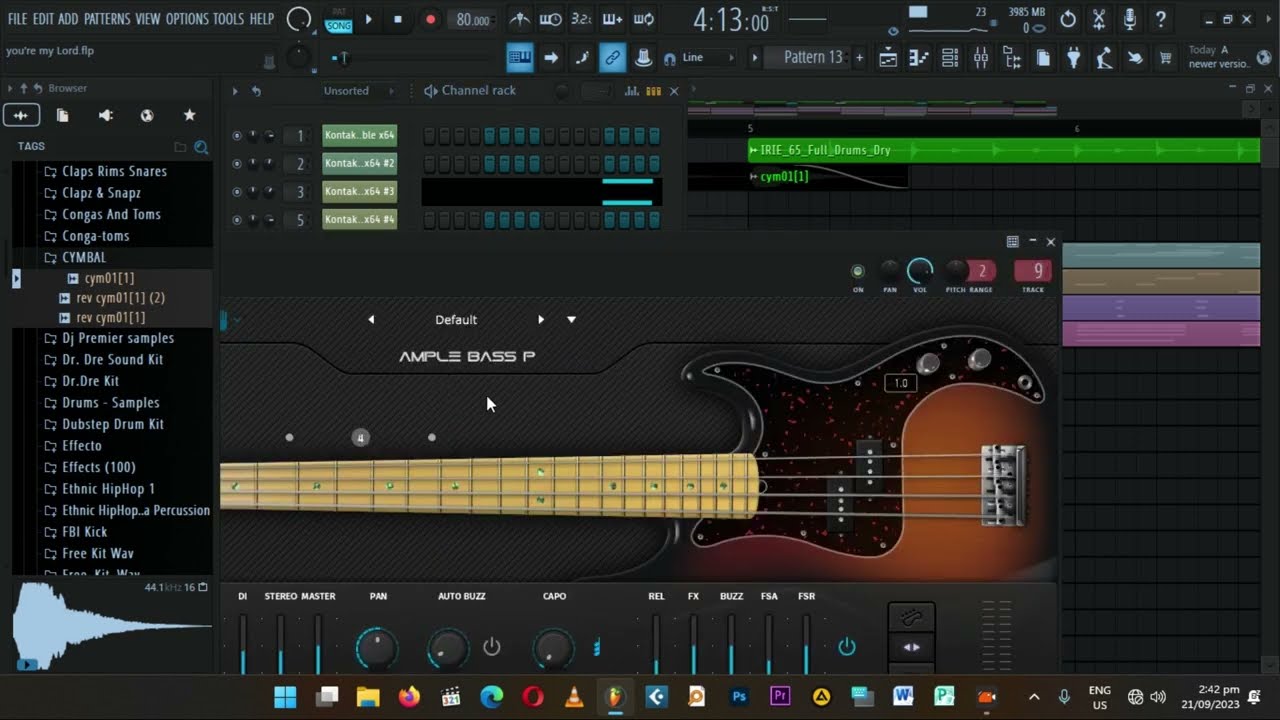Open the plugin picker plug icon
Viewport: 1280px width, 720px height.
pyautogui.click(x=1073, y=58)
